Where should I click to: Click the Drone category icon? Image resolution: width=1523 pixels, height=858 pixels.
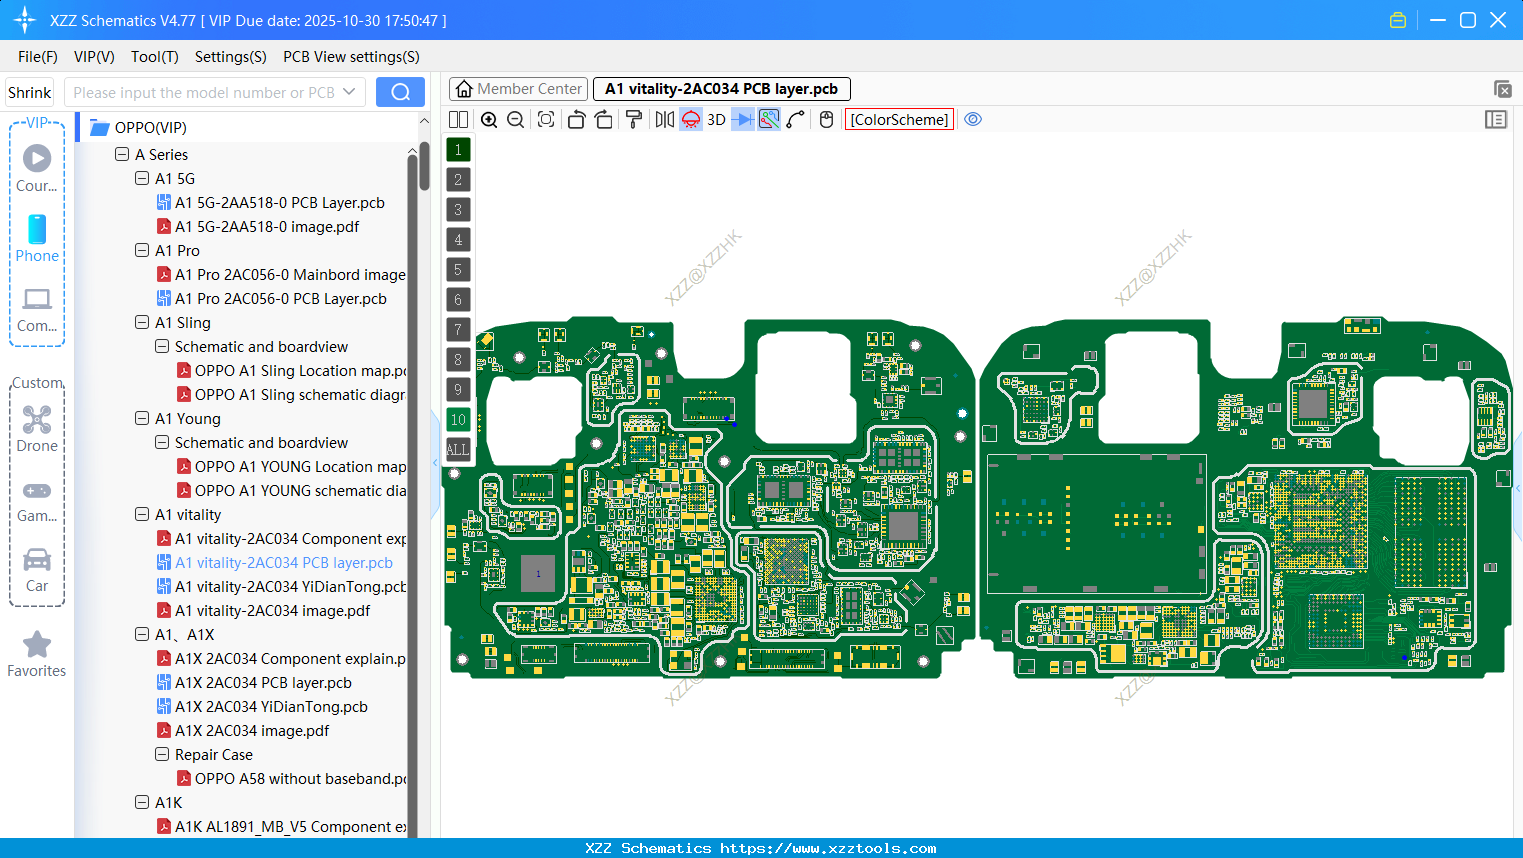(x=37, y=419)
